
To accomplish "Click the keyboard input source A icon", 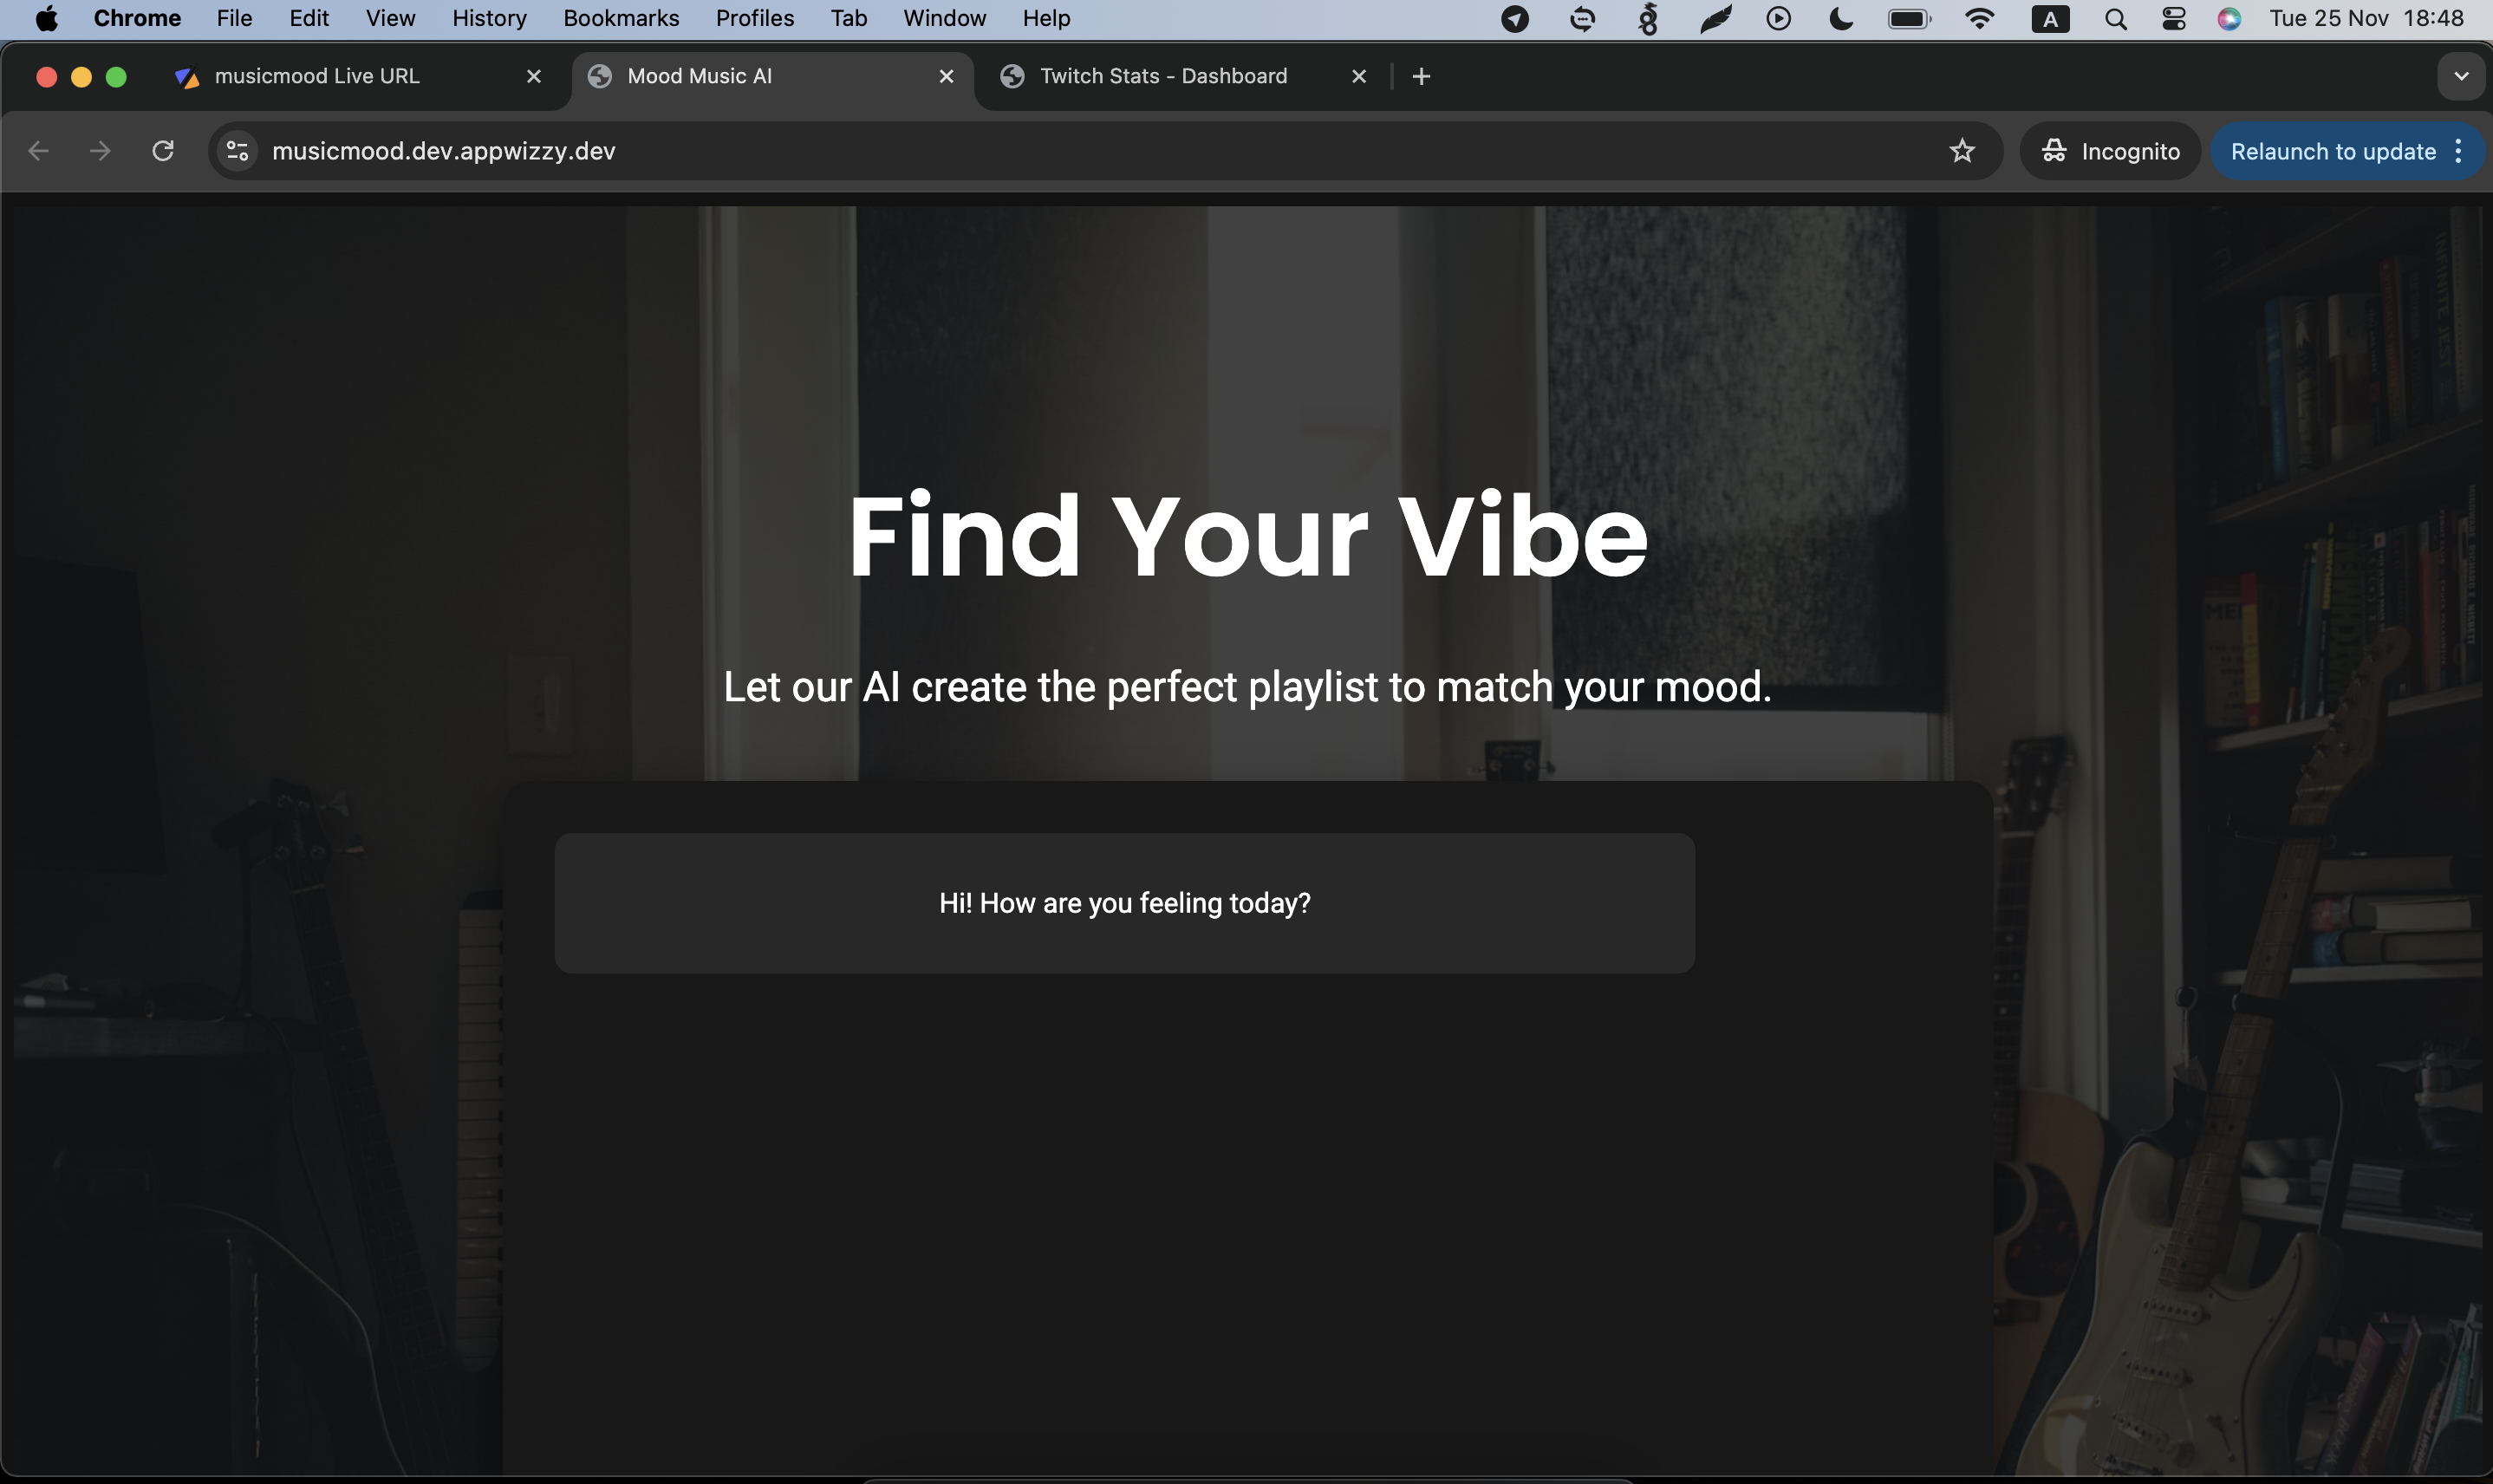I will 2050,18.
